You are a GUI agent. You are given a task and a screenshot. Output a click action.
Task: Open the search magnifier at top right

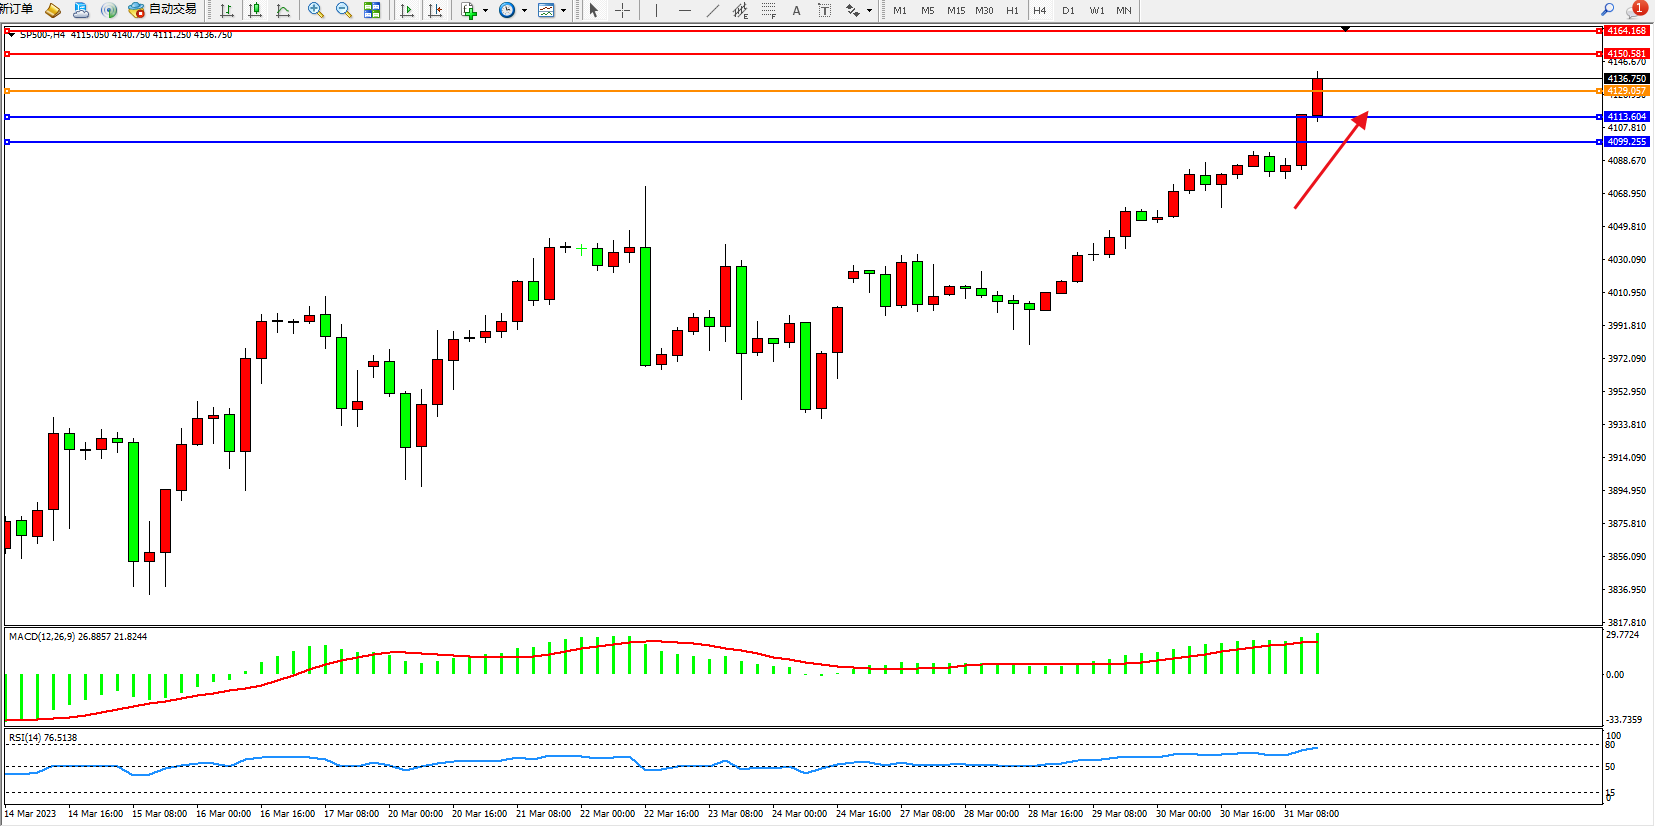(x=1608, y=10)
